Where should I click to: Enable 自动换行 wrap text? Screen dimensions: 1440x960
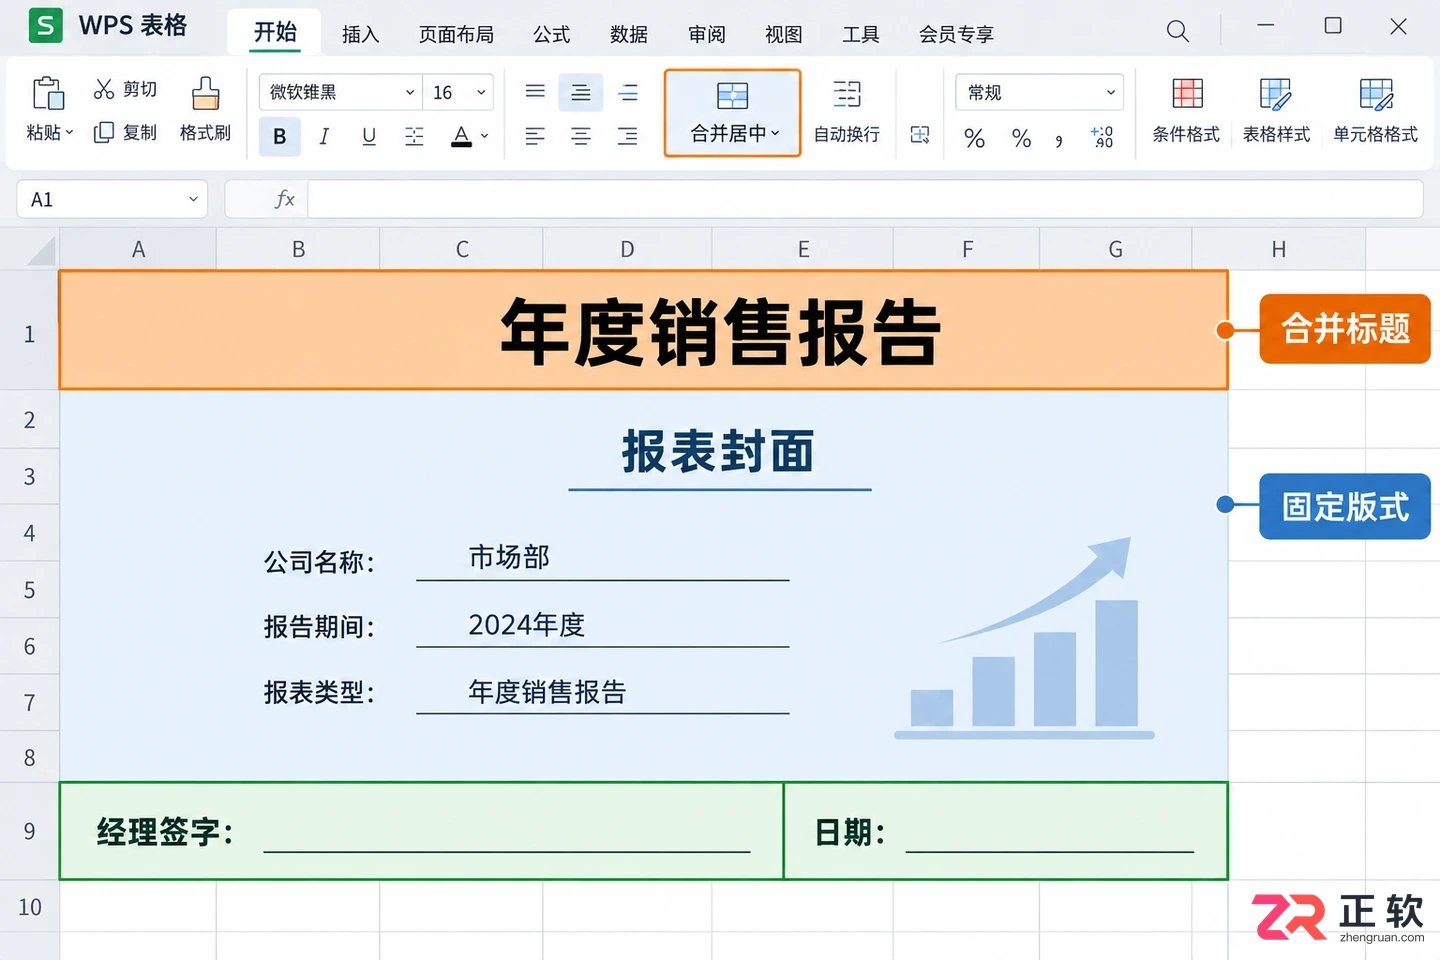pos(846,112)
